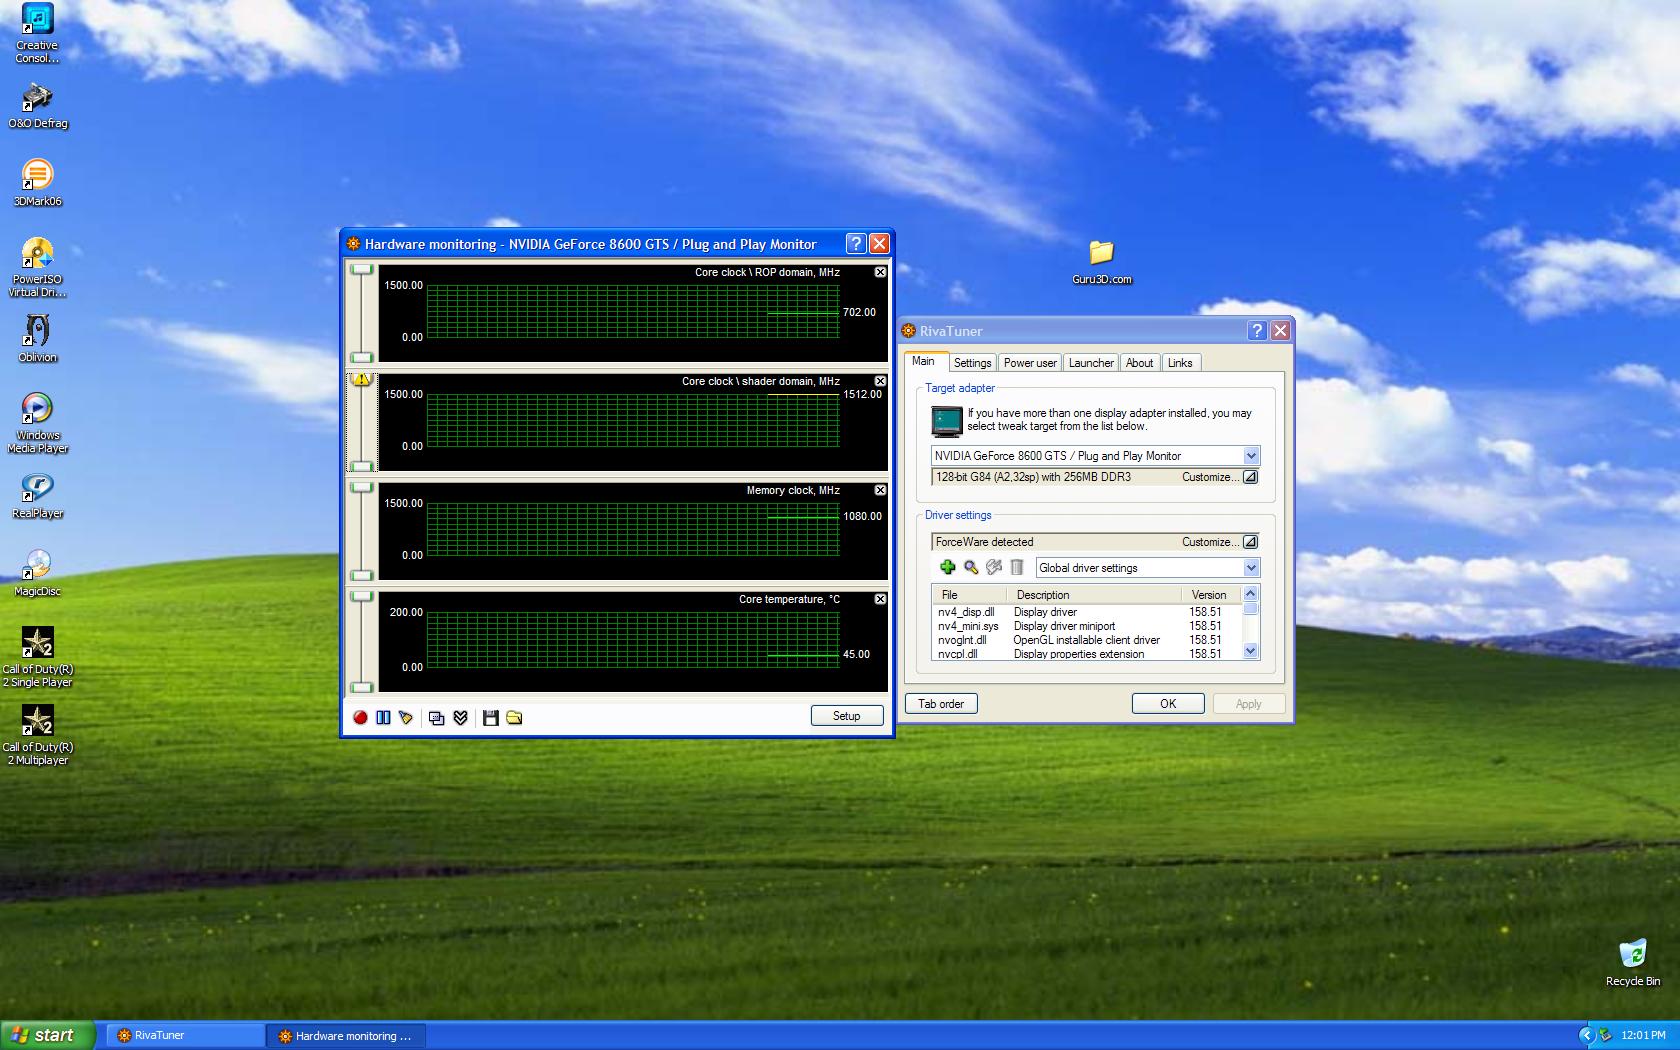Clear monitoring history with the broom icon
Screen dimensions: 1680x1050
coord(405,718)
